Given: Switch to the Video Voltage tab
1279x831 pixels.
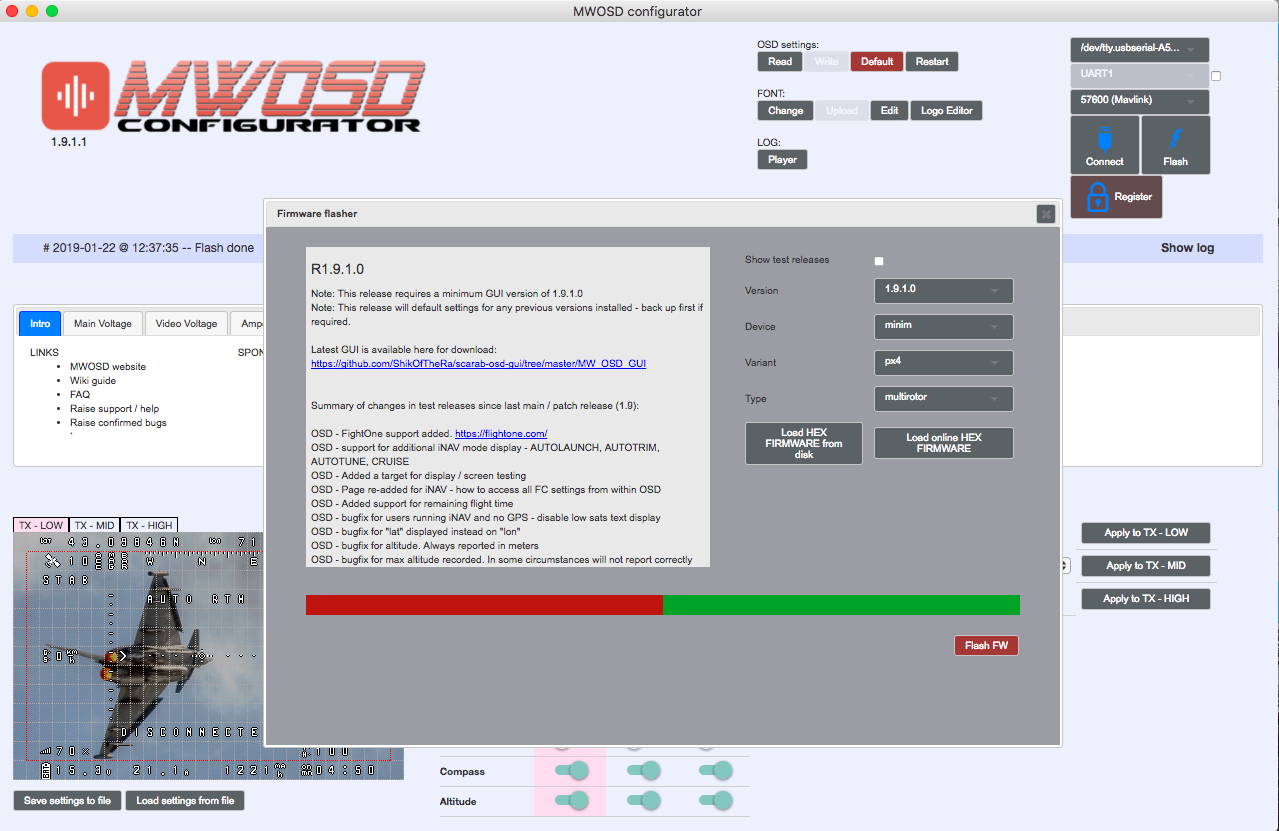Looking at the screenshot, I should pos(186,324).
